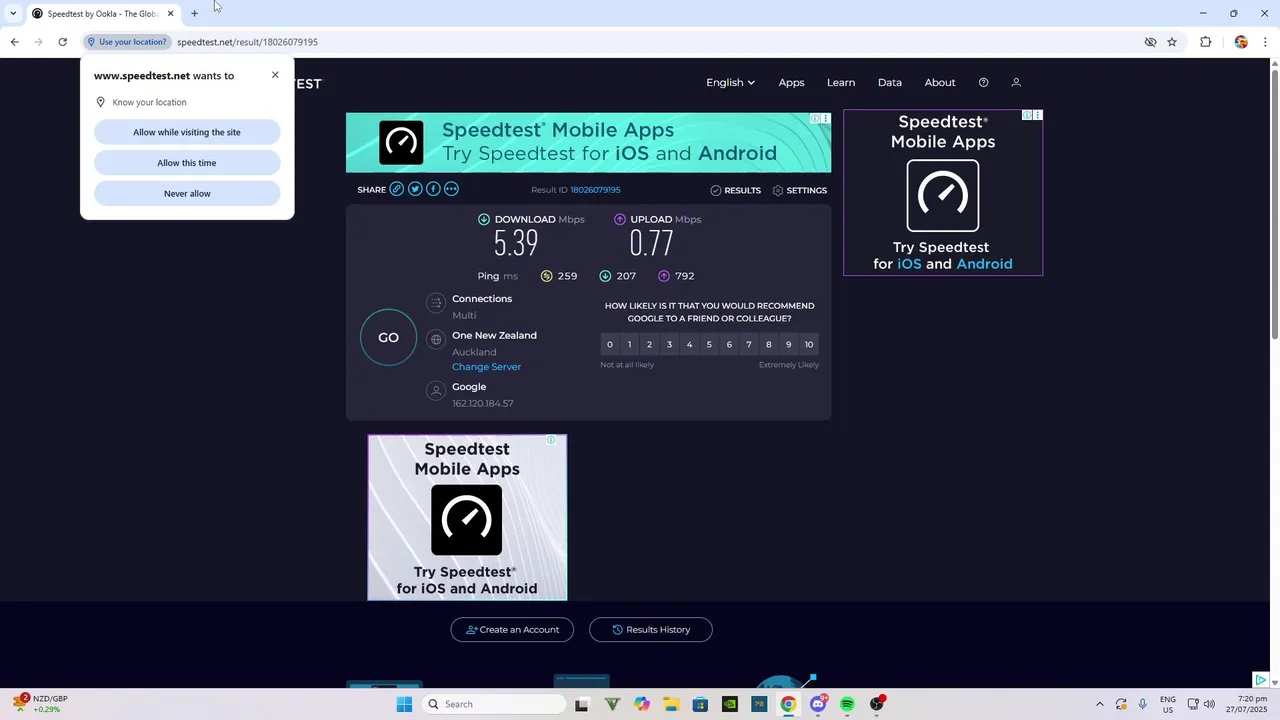Open the Windows Start menu
The image size is (1280, 720).
click(x=404, y=704)
